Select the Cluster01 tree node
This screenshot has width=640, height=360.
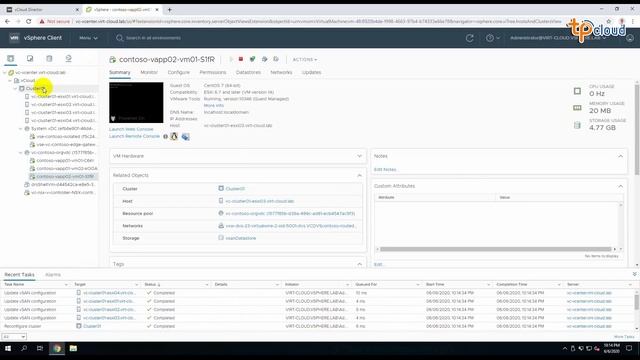[x=35, y=89]
